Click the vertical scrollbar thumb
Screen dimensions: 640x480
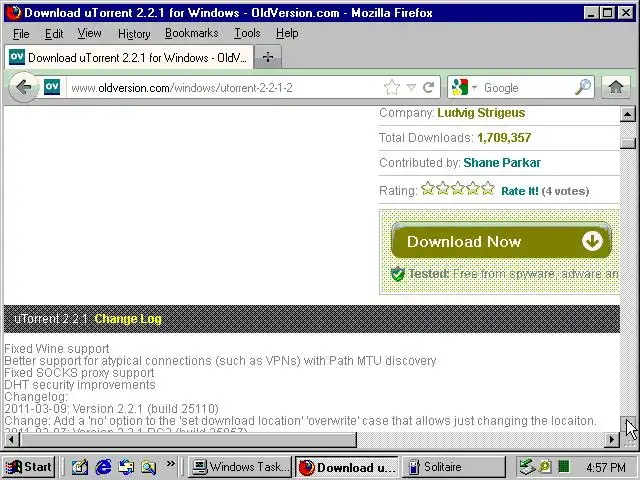point(628,142)
